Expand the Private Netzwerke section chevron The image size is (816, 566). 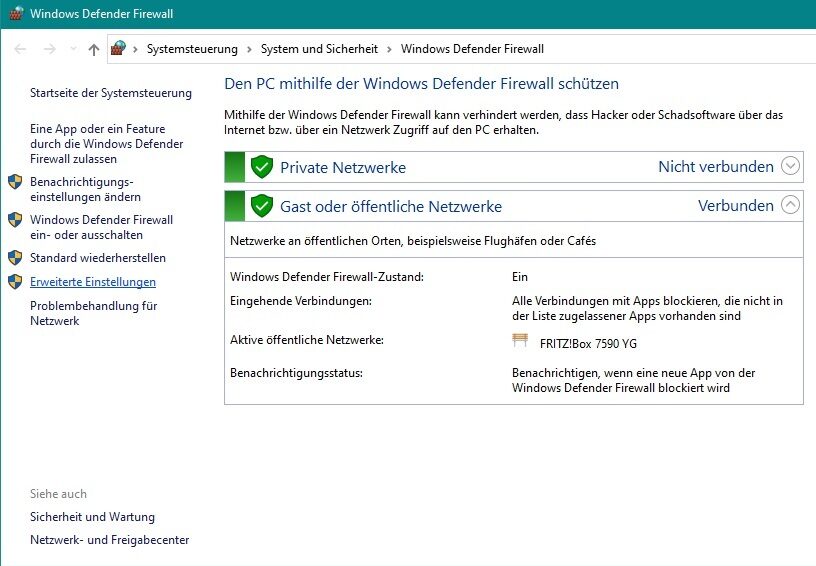790,166
